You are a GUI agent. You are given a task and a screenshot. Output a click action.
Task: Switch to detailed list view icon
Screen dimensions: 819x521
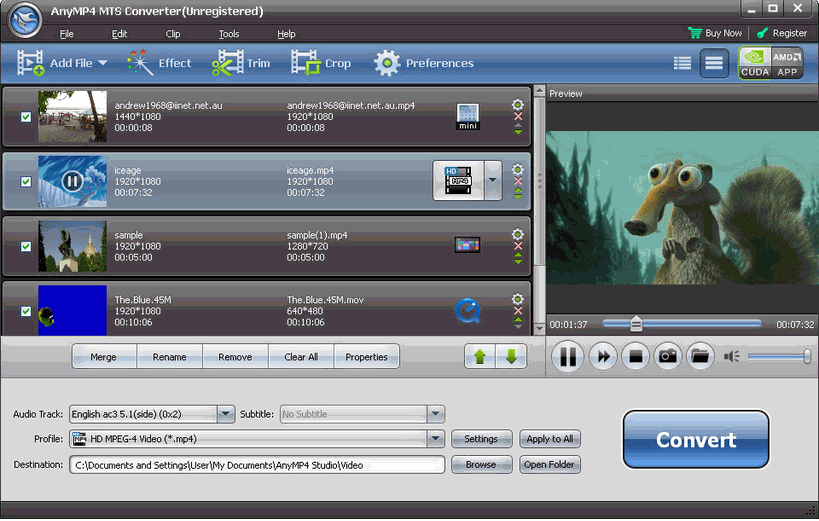pyautogui.click(x=682, y=63)
